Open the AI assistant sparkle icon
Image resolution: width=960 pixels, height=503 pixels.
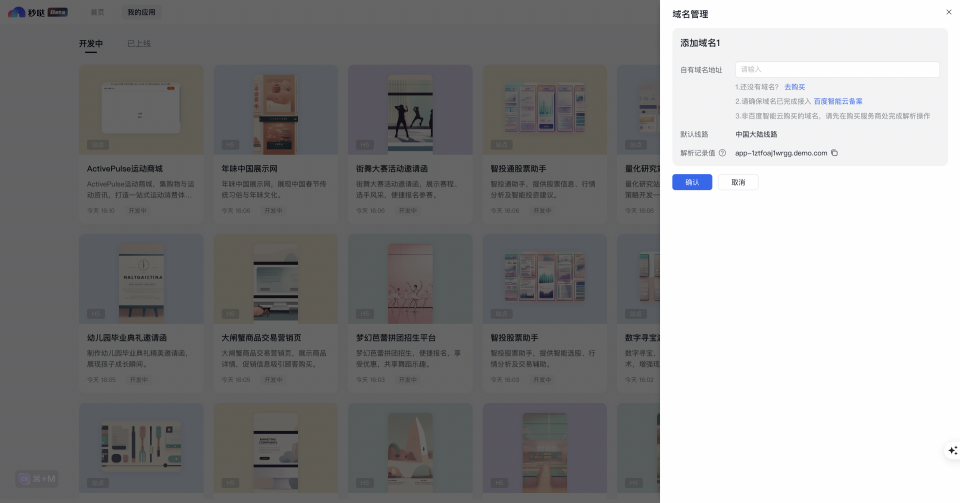952,450
